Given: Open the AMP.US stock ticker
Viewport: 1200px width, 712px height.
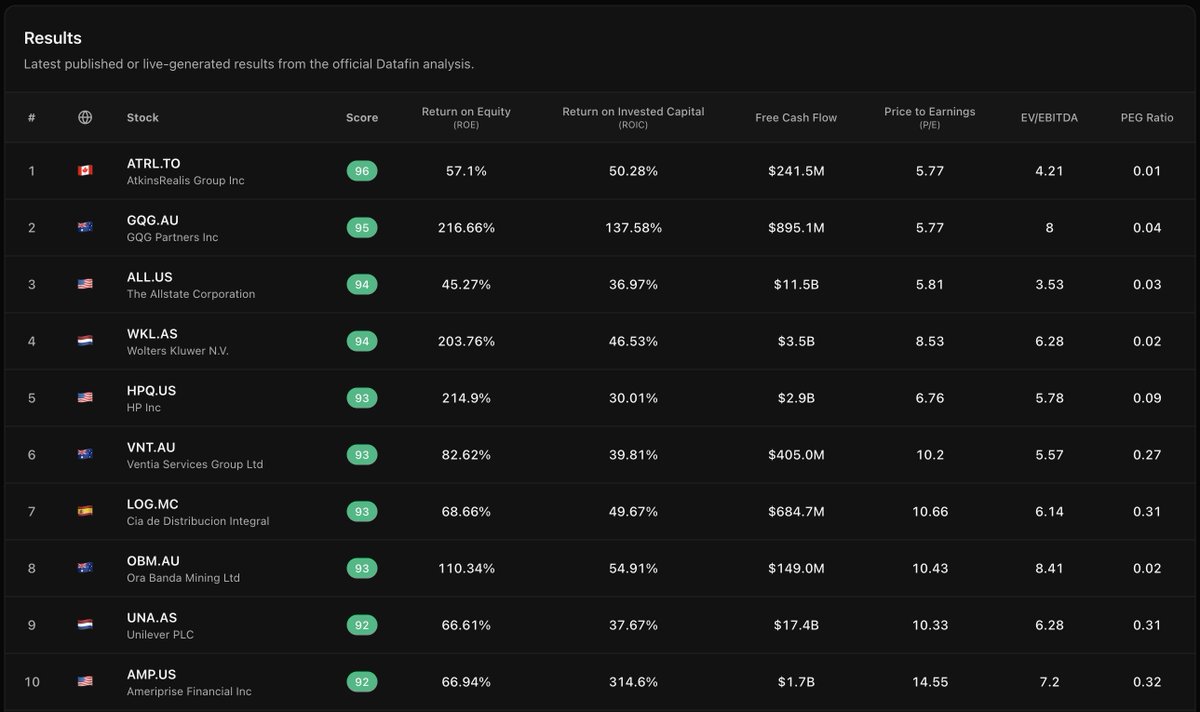Looking at the screenshot, I should tap(151, 674).
